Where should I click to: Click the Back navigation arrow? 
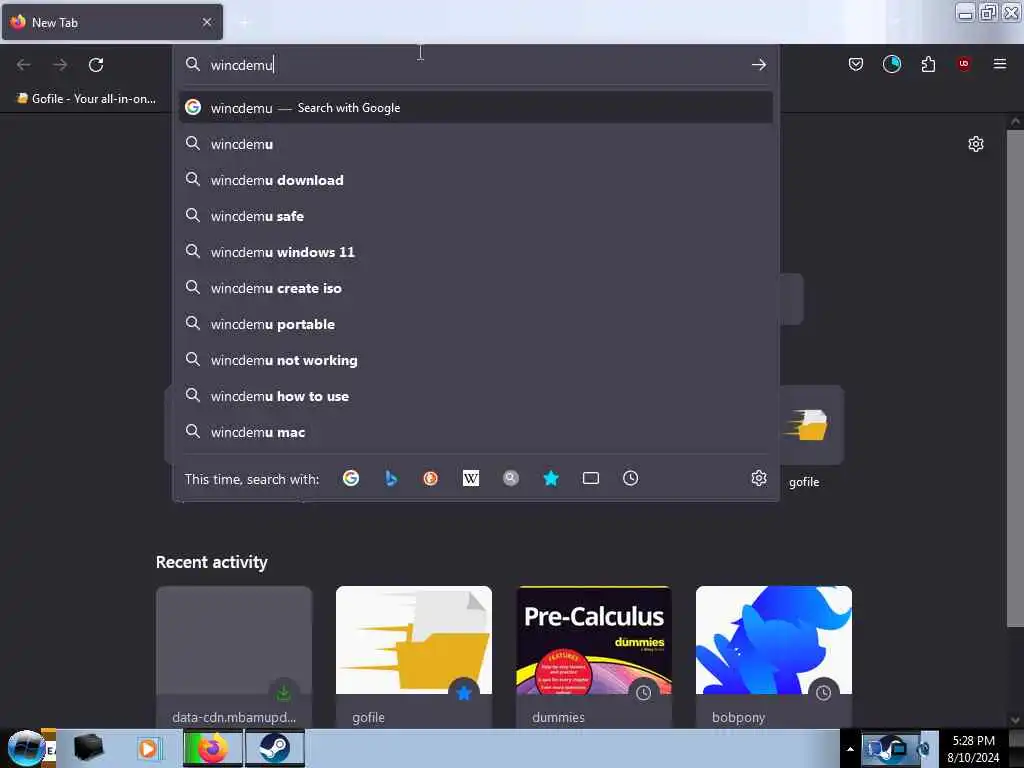[24, 65]
